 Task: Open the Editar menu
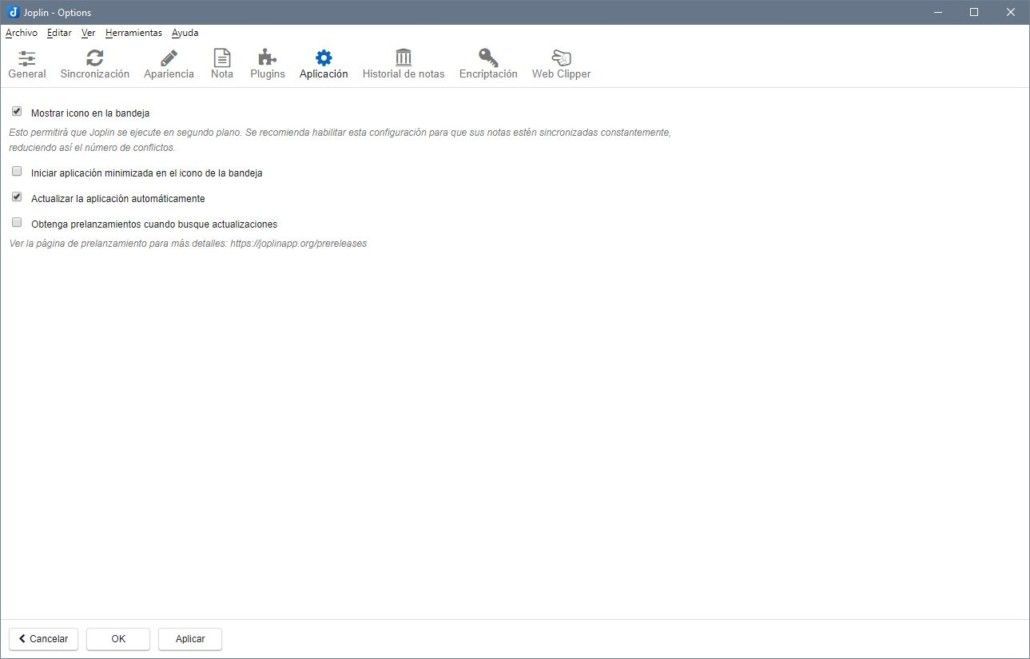[x=59, y=33]
